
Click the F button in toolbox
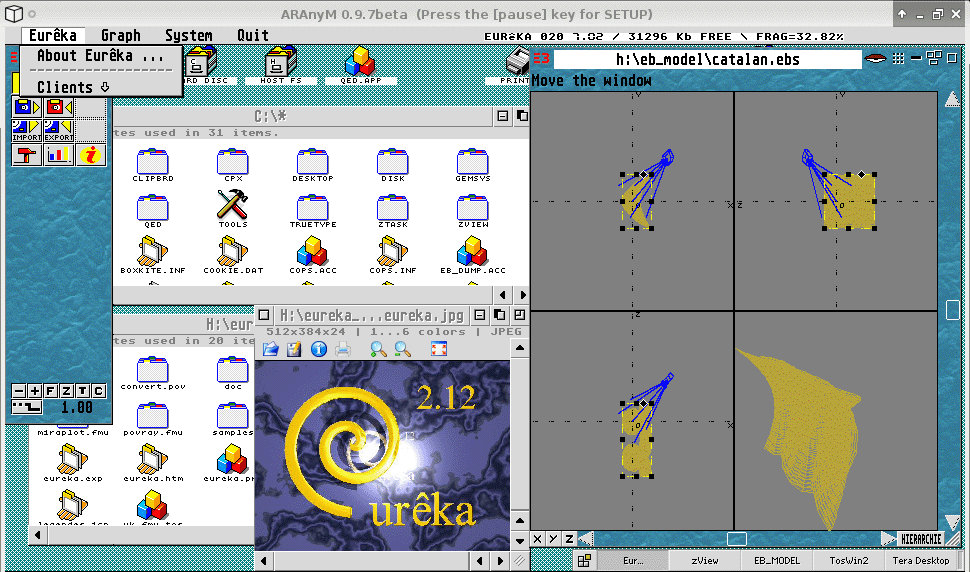click(51, 391)
